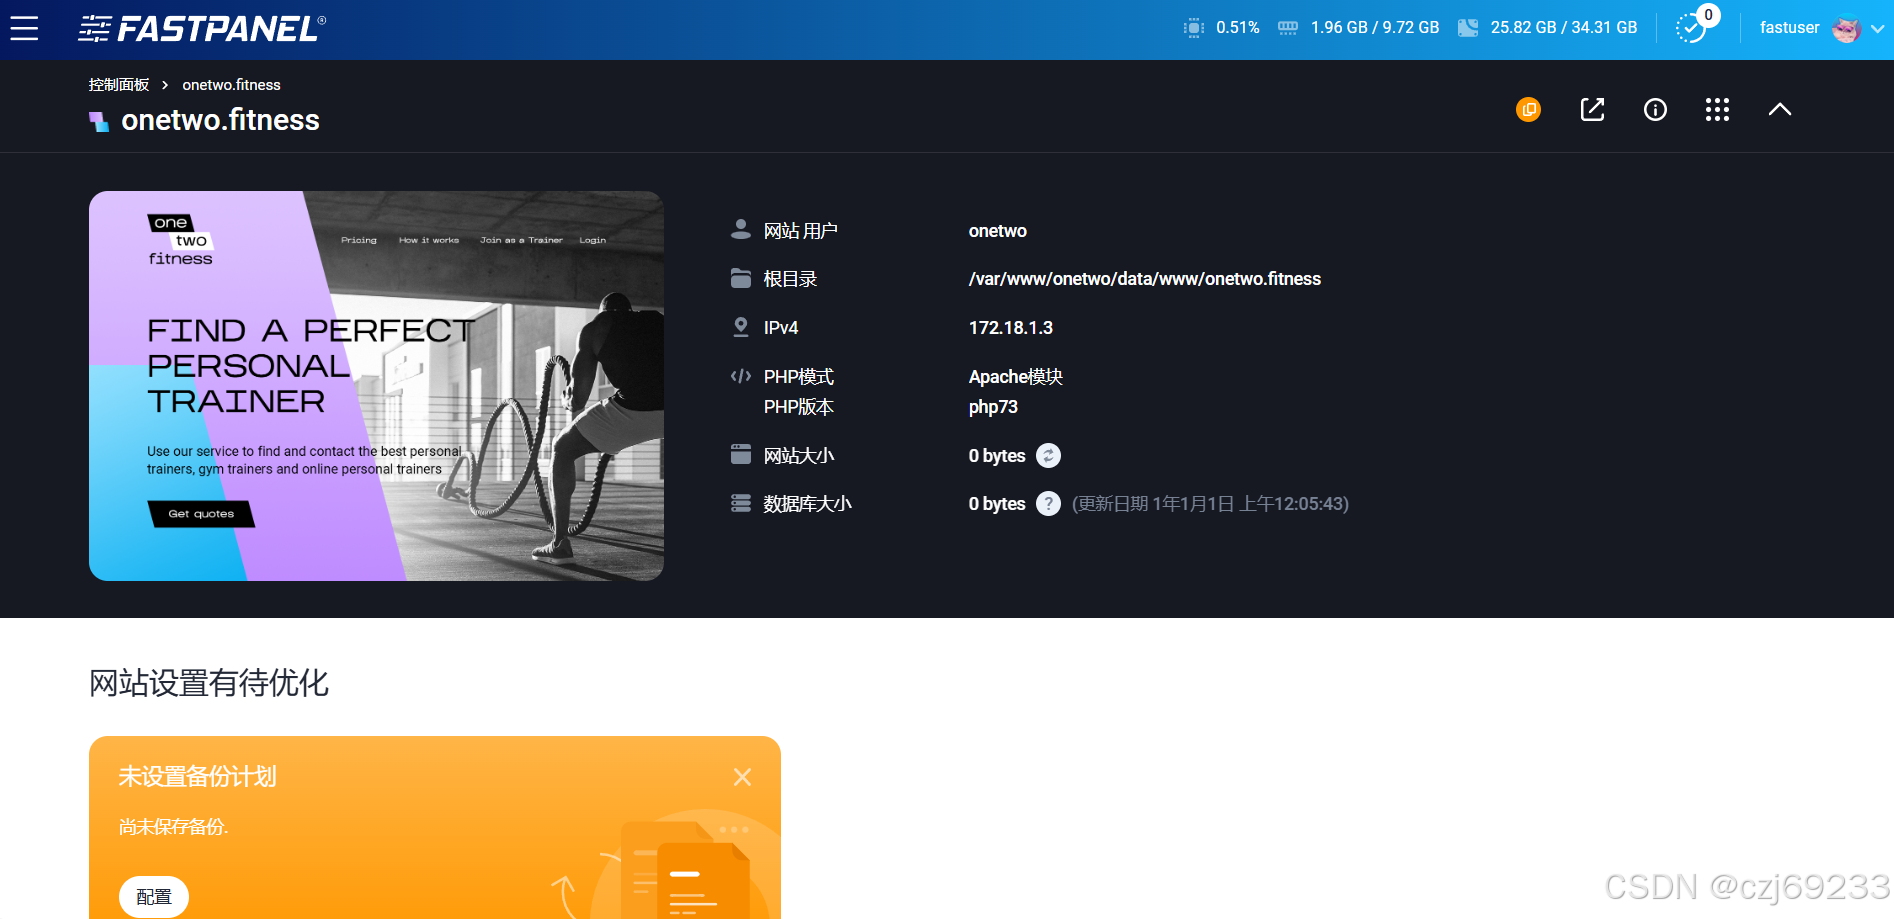This screenshot has width=1894, height=919.
Task: Open database size help question icon
Action: click(1048, 504)
